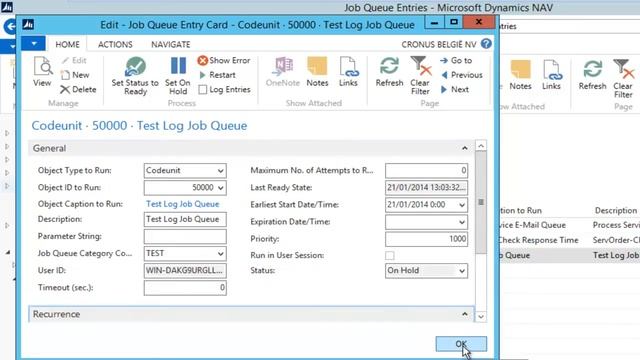Image resolution: width=640 pixels, height=360 pixels.
Task: Click Maximum No. of Attempts field
Action: 426,171
